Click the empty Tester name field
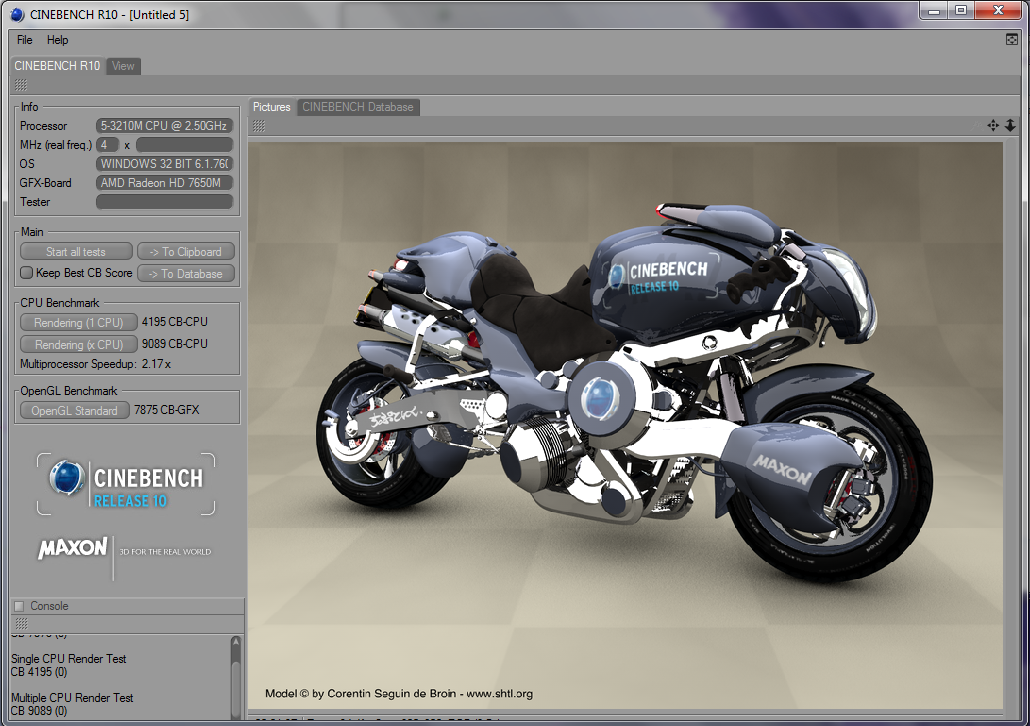This screenshot has height=726, width=1030. click(x=164, y=202)
